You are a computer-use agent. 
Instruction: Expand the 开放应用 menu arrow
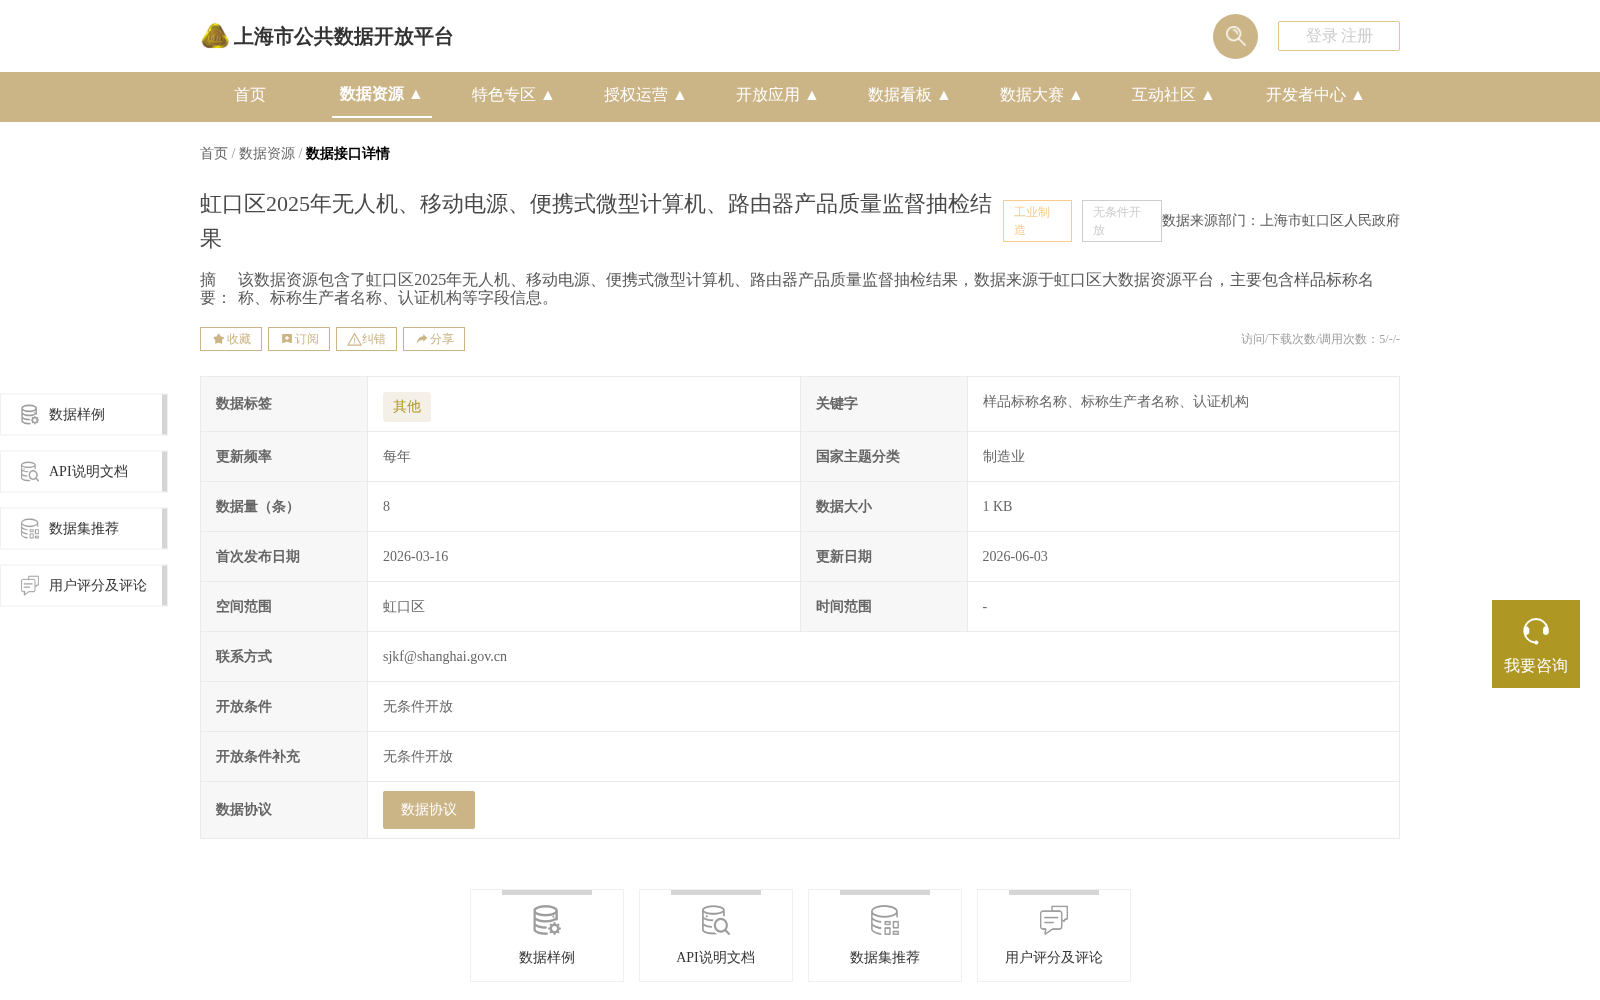[812, 95]
